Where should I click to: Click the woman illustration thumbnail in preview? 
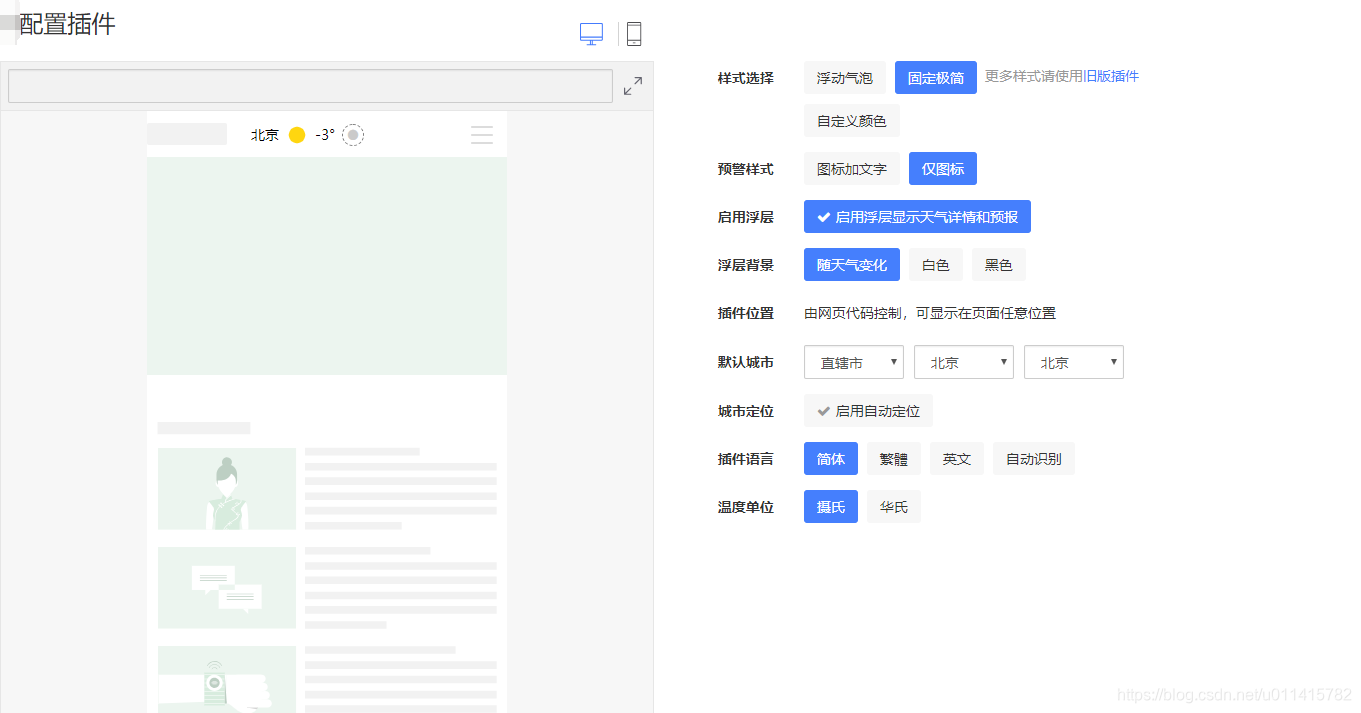pyautogui.click(x=227, y=489)
